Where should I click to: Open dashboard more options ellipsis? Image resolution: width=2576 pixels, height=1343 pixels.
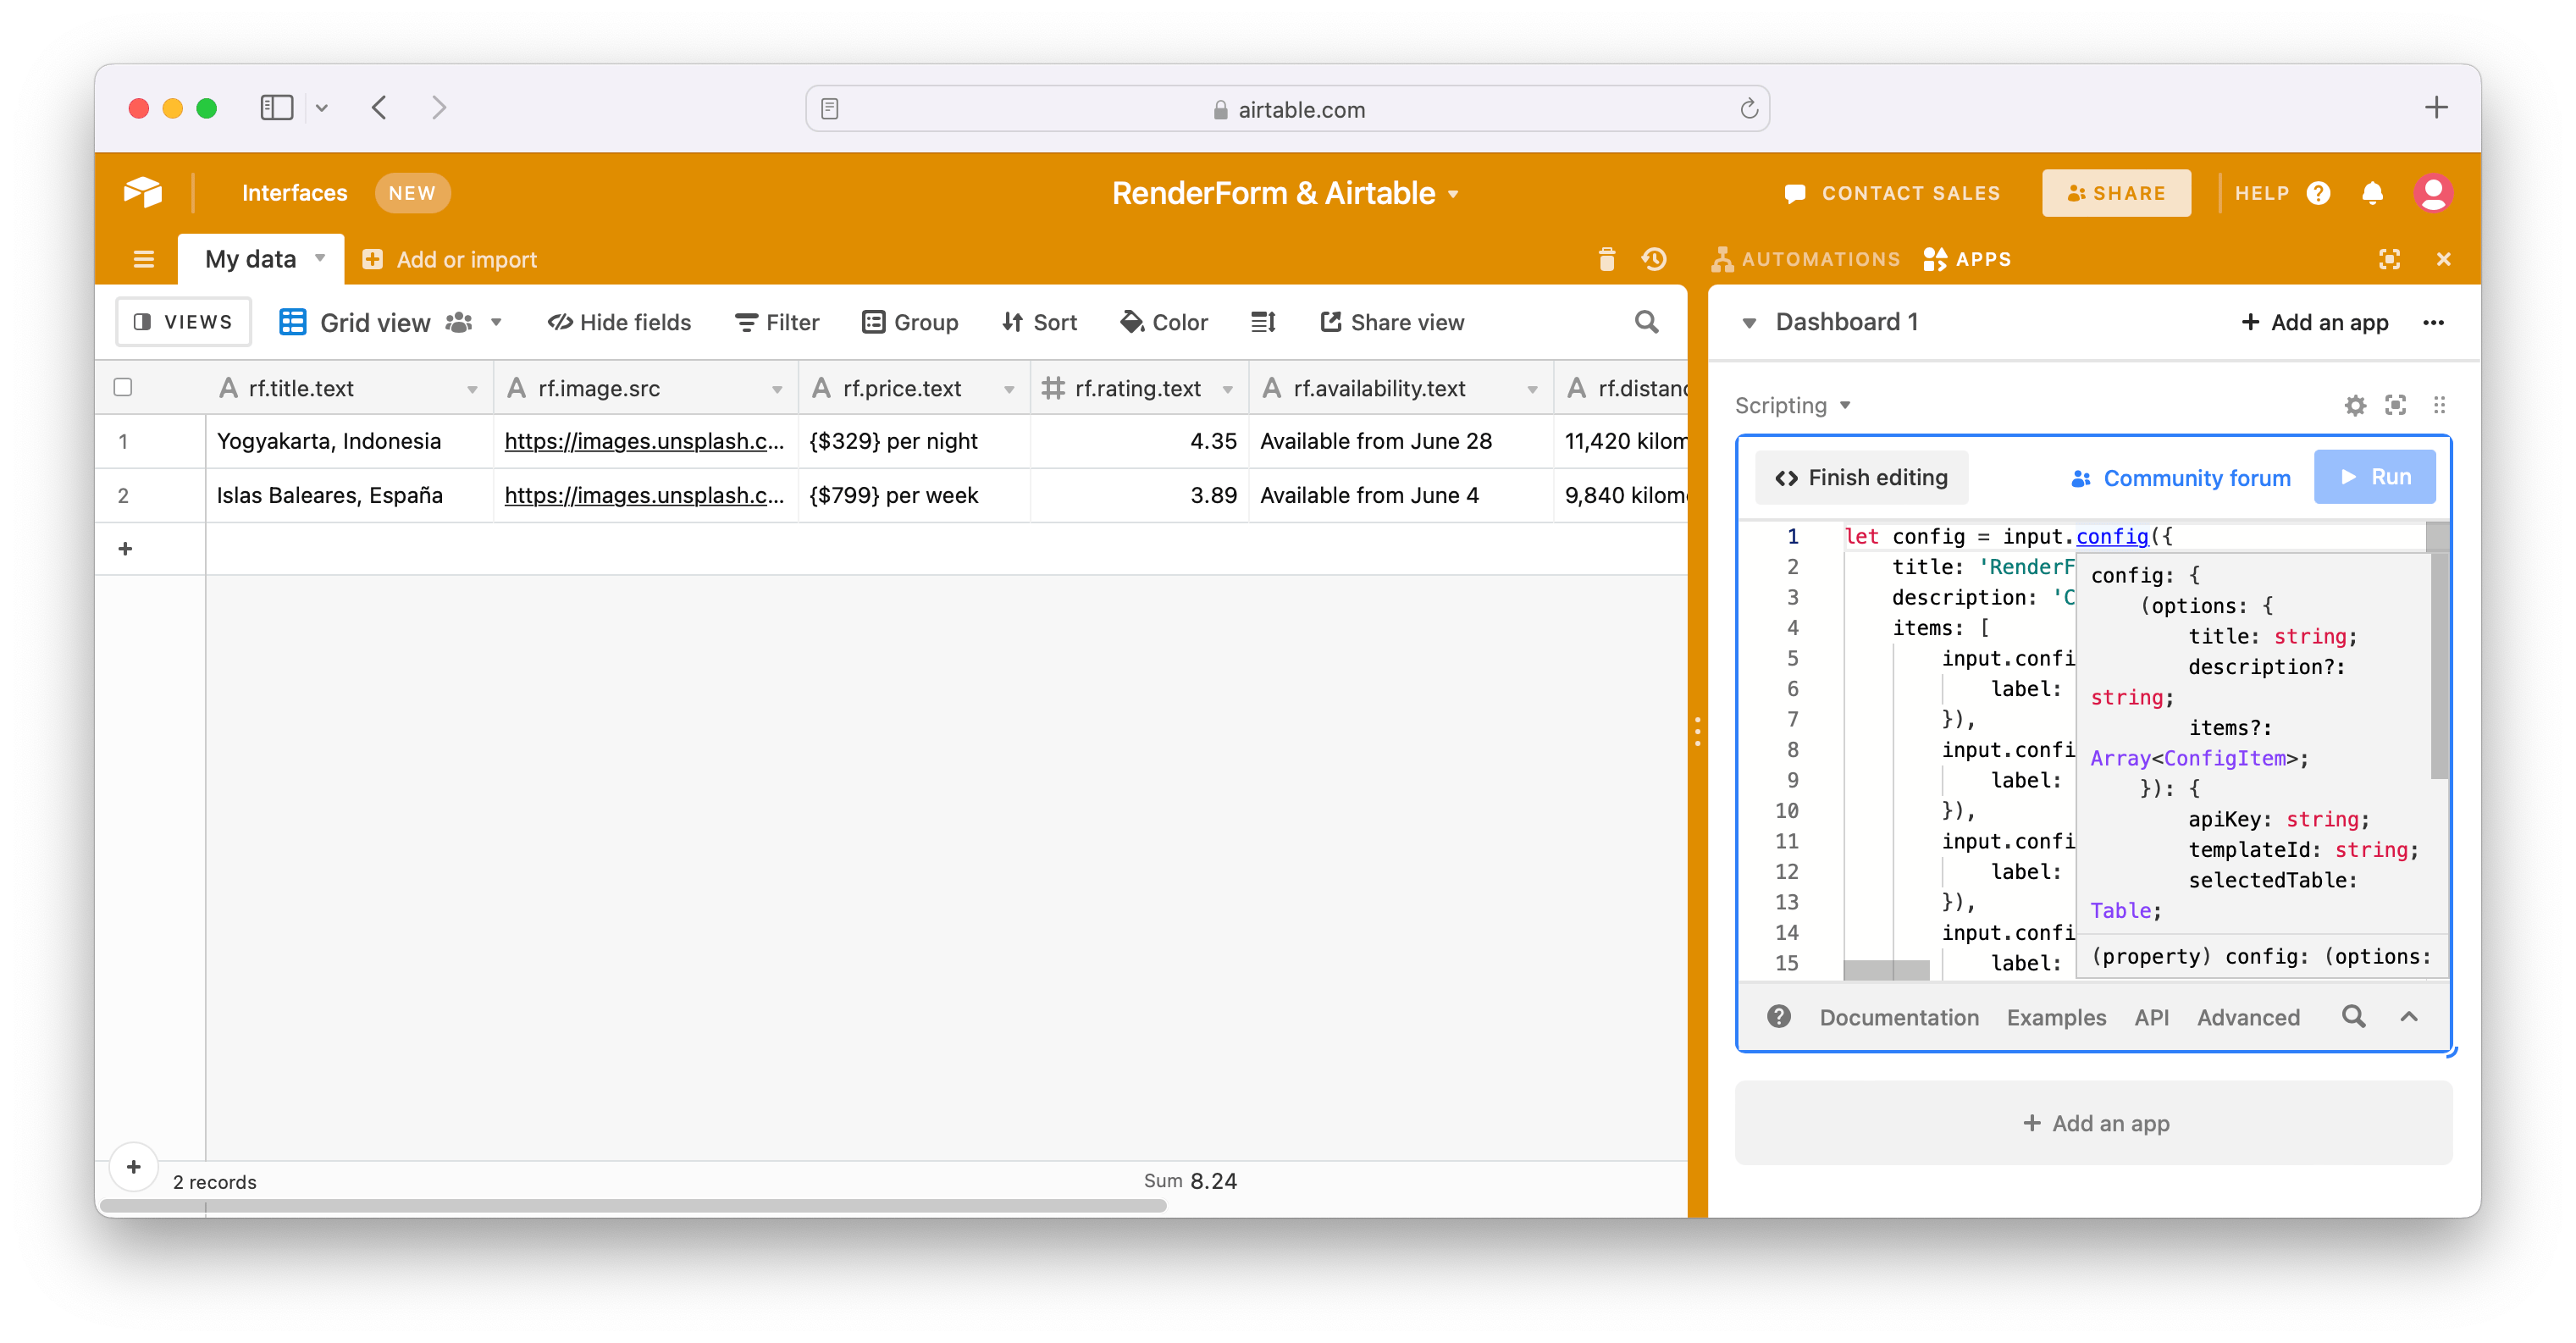pyautogui.click(x=2433, y=322)
